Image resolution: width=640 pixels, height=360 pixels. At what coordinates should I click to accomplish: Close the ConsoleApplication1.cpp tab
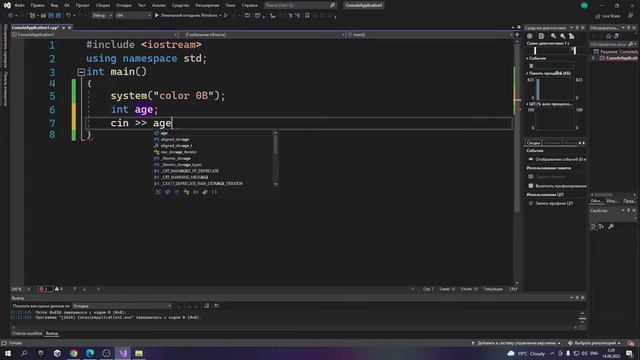[70, 27]
